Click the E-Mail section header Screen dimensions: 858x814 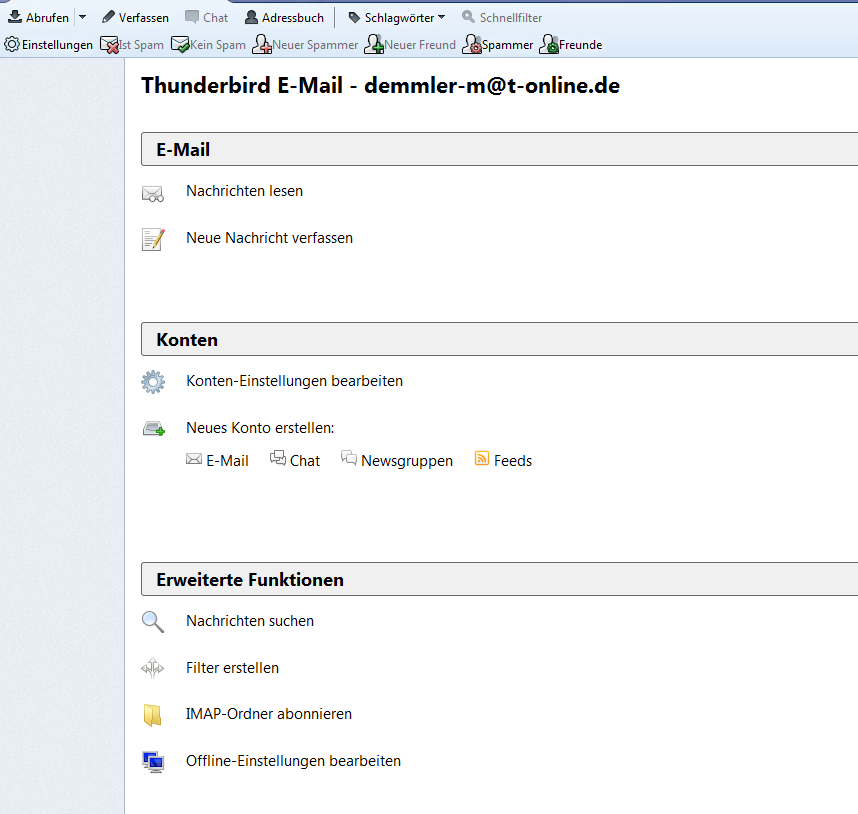[499, 149]
